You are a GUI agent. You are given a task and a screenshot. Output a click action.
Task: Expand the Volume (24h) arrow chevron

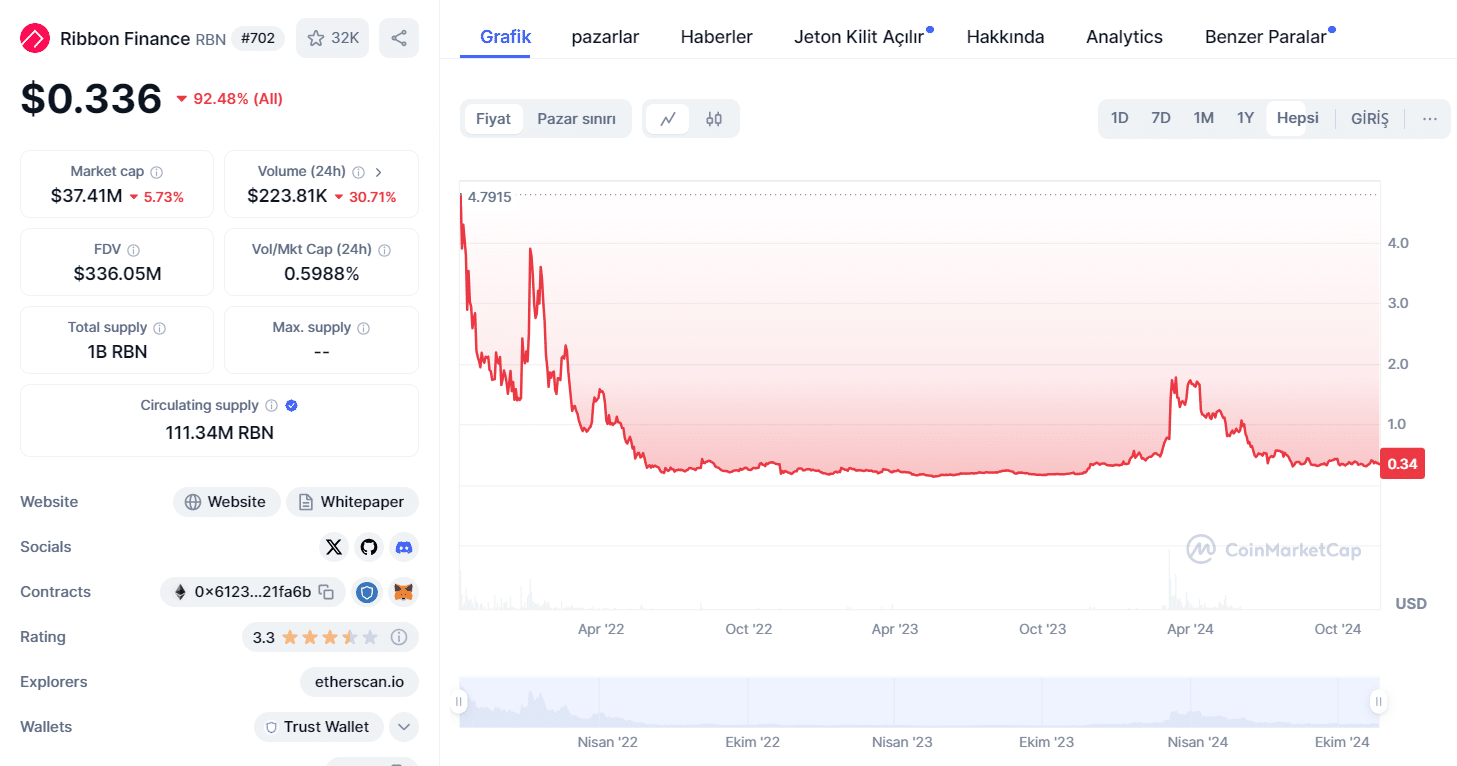pos(378,172)
